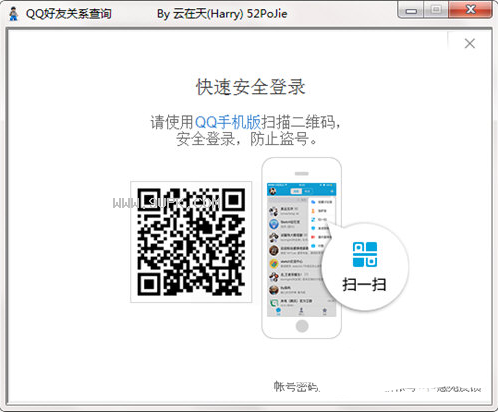Close the window with the red X
This screenshot has width=498, height=412.
(x=470, y=10)
